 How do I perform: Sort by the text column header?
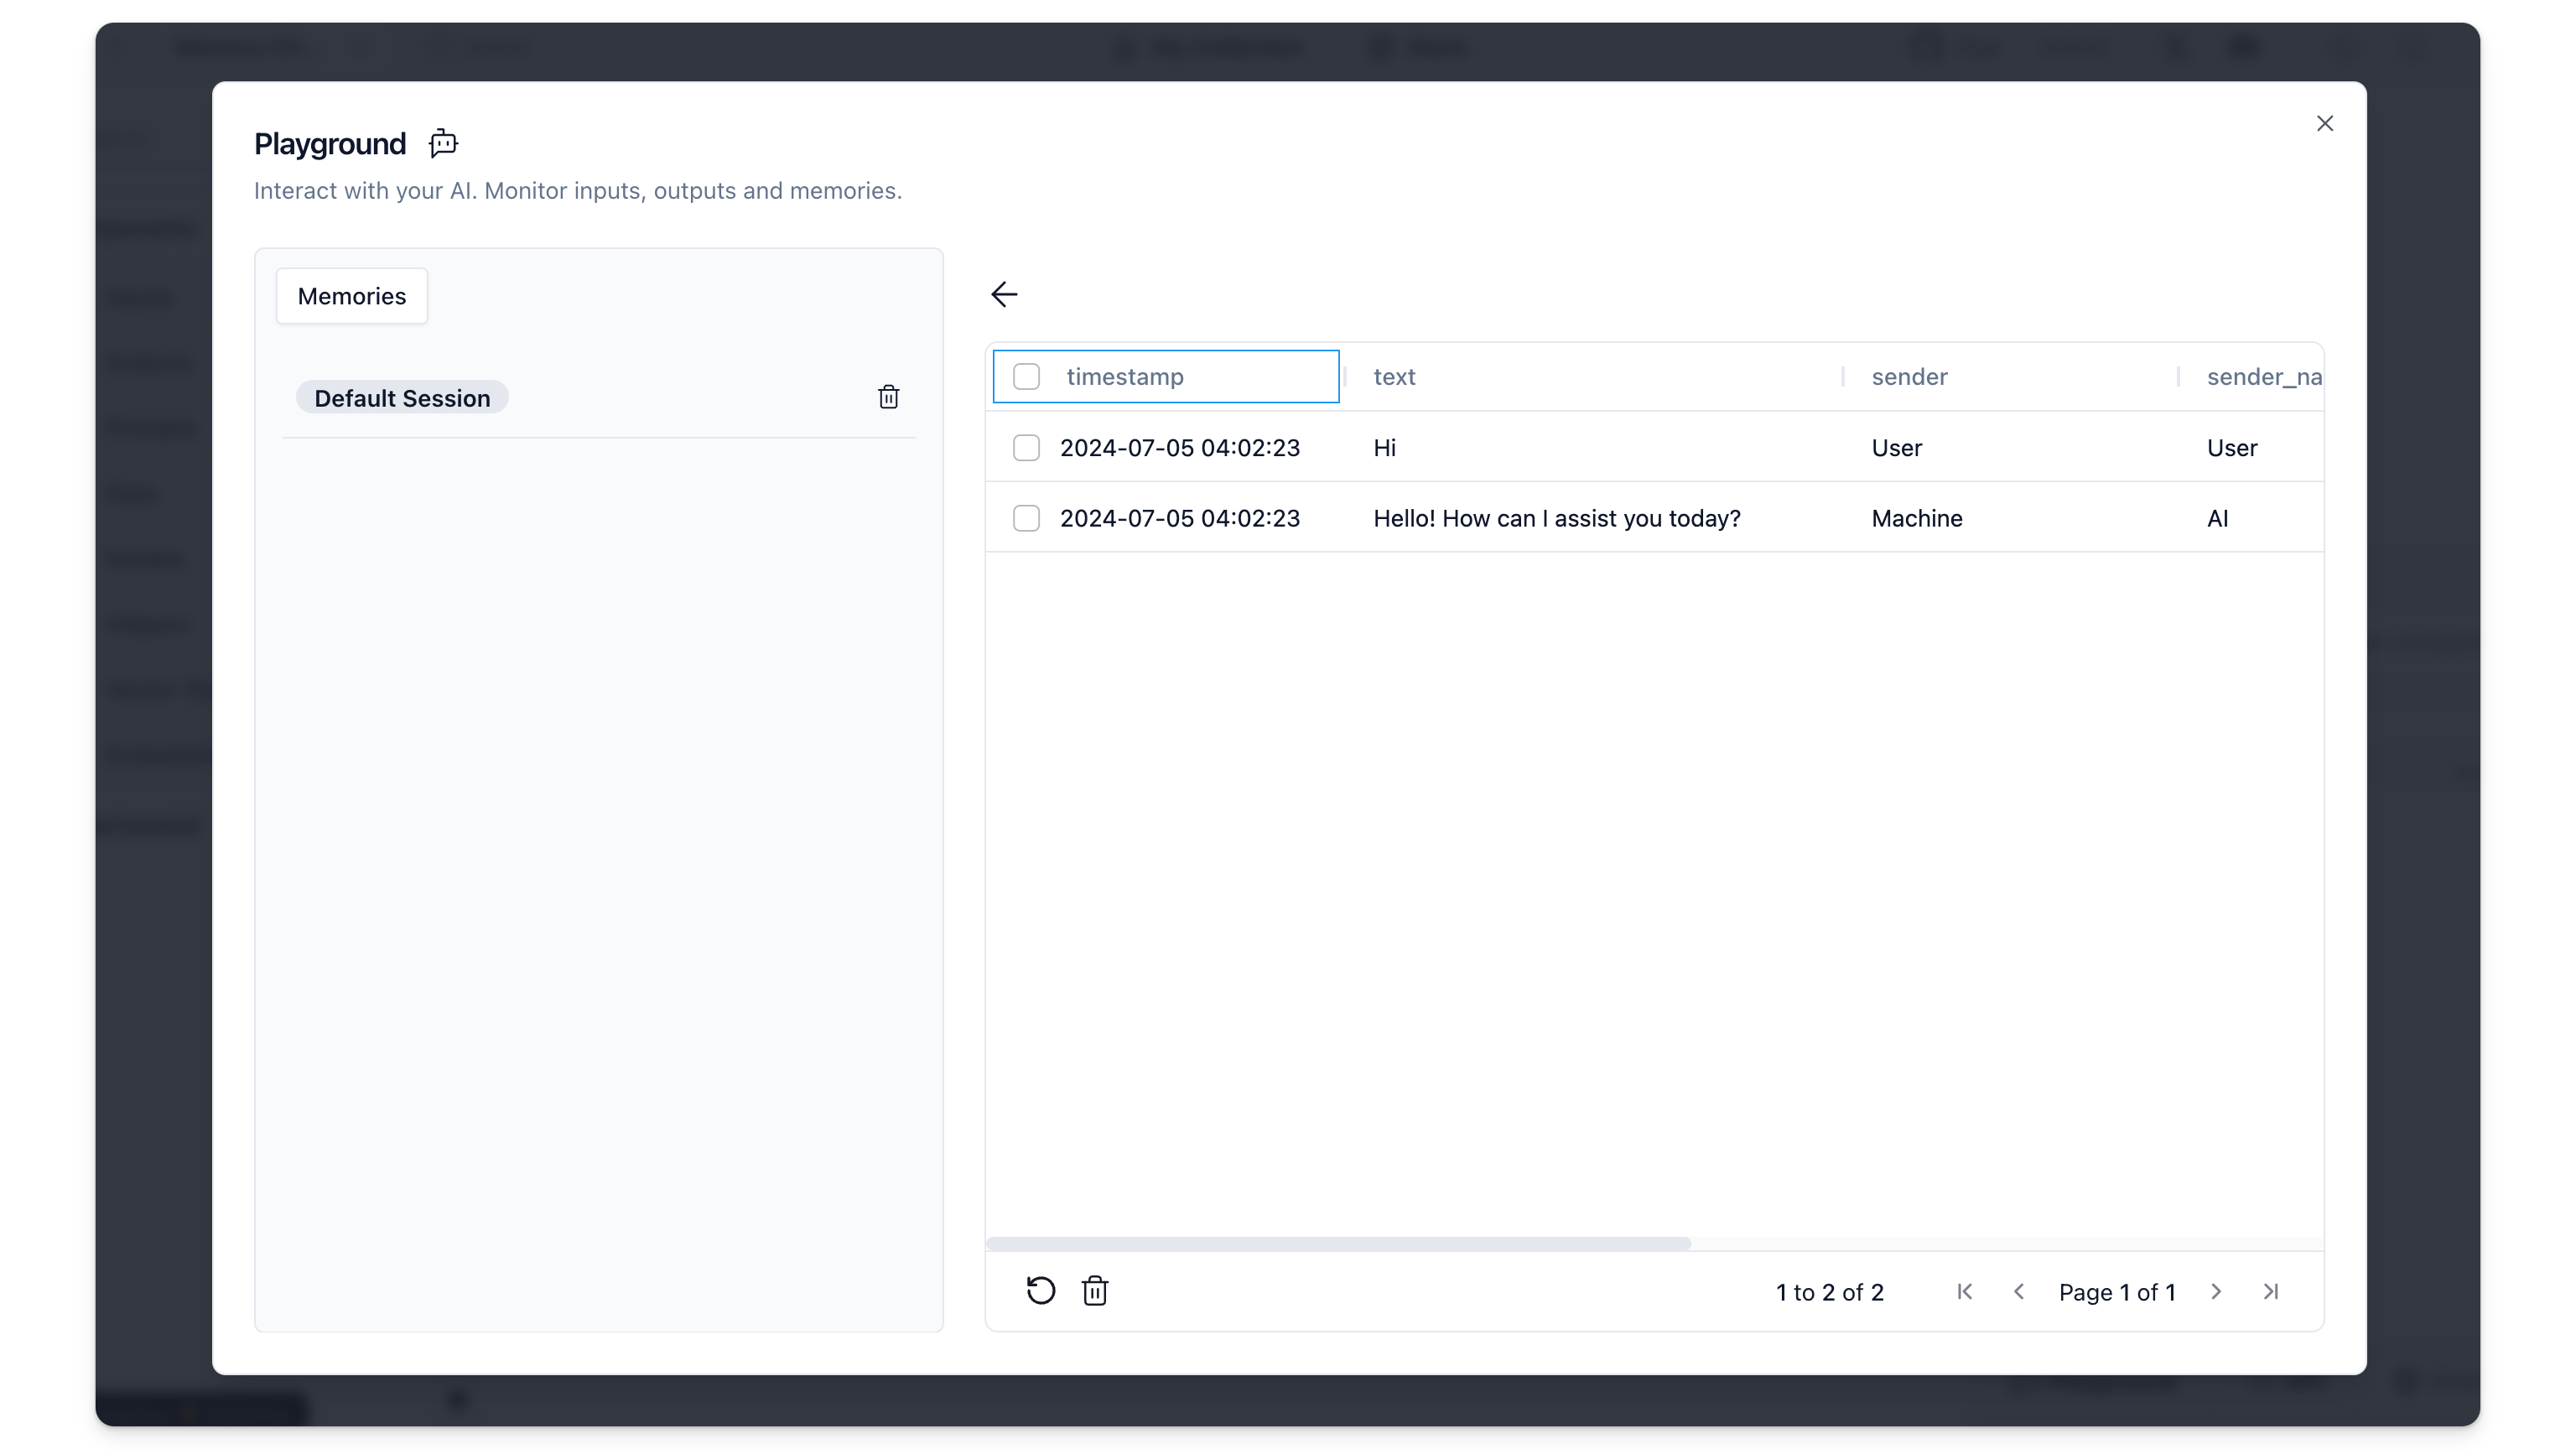1394,377
